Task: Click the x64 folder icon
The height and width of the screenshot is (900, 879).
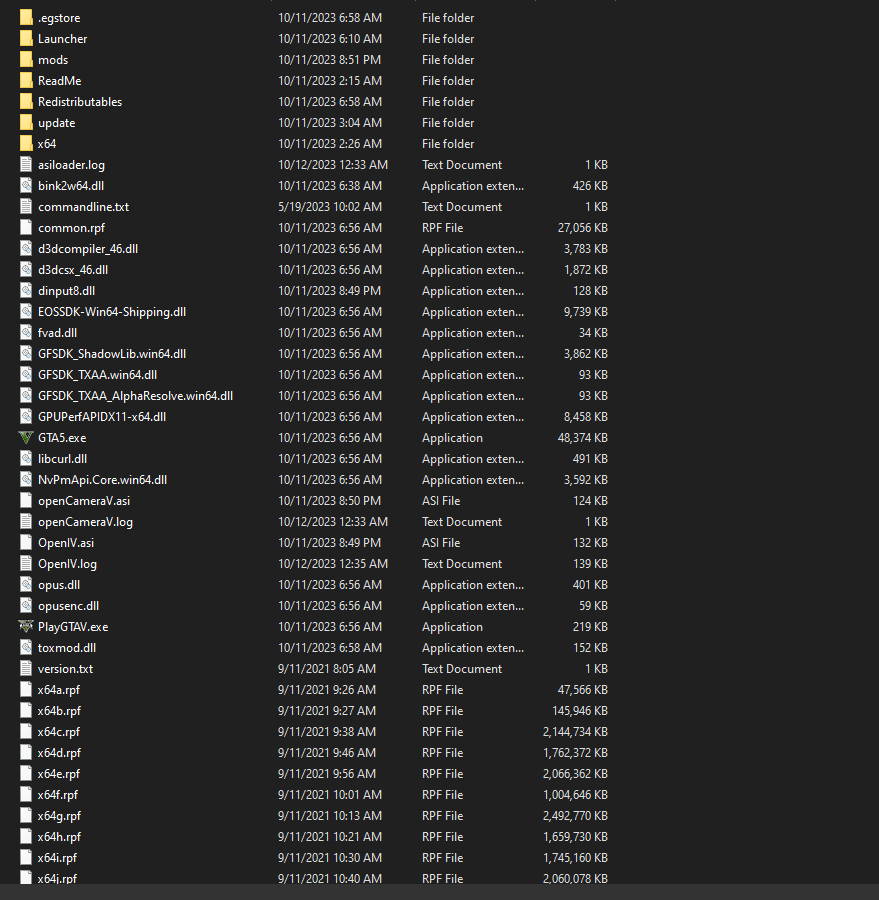Action: [x=26, y=144]
